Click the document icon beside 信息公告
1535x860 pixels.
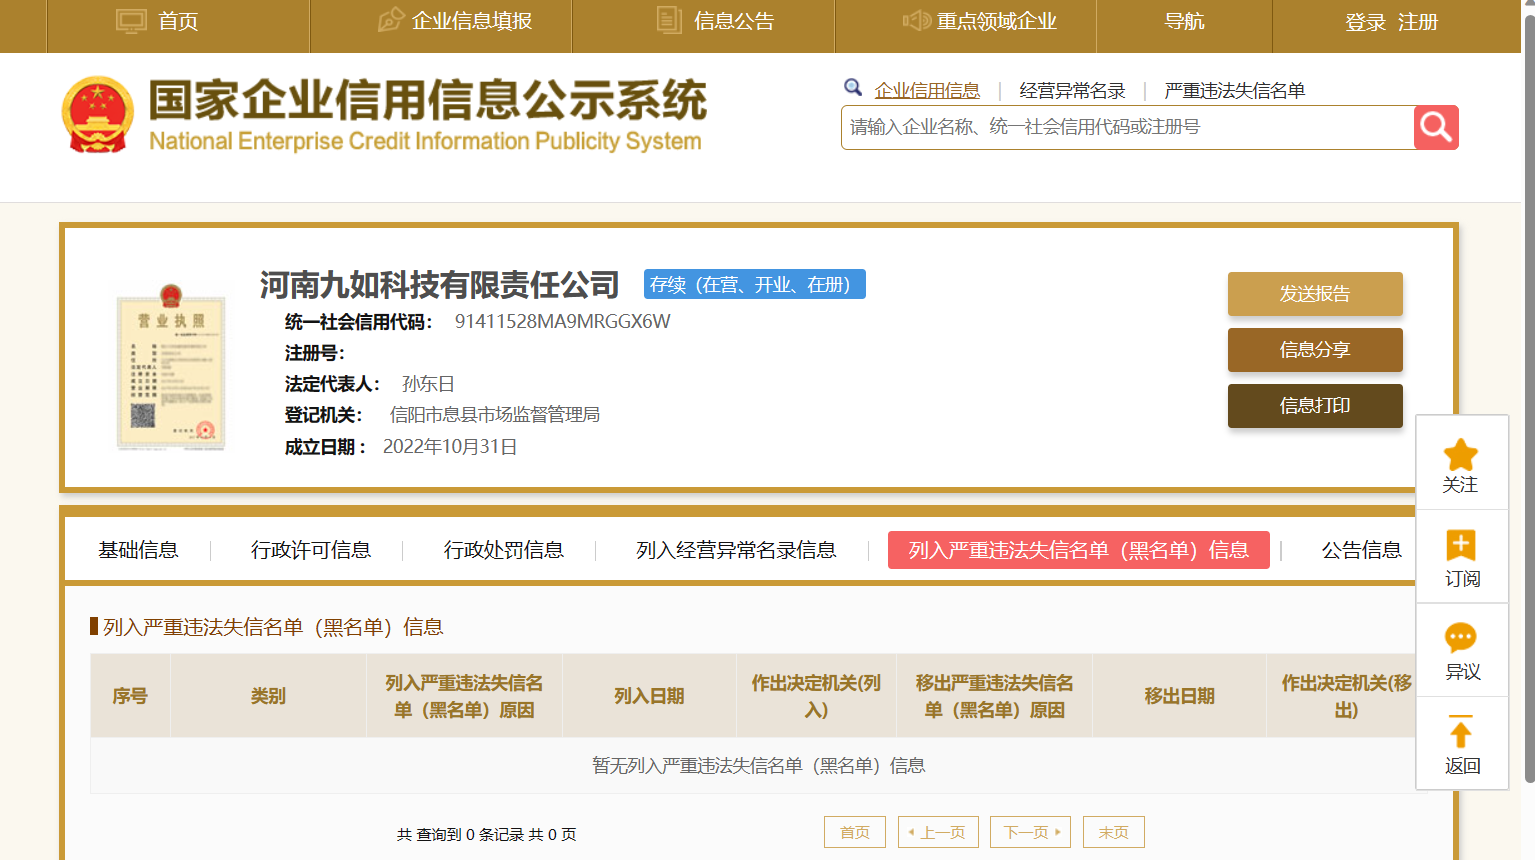669,20
